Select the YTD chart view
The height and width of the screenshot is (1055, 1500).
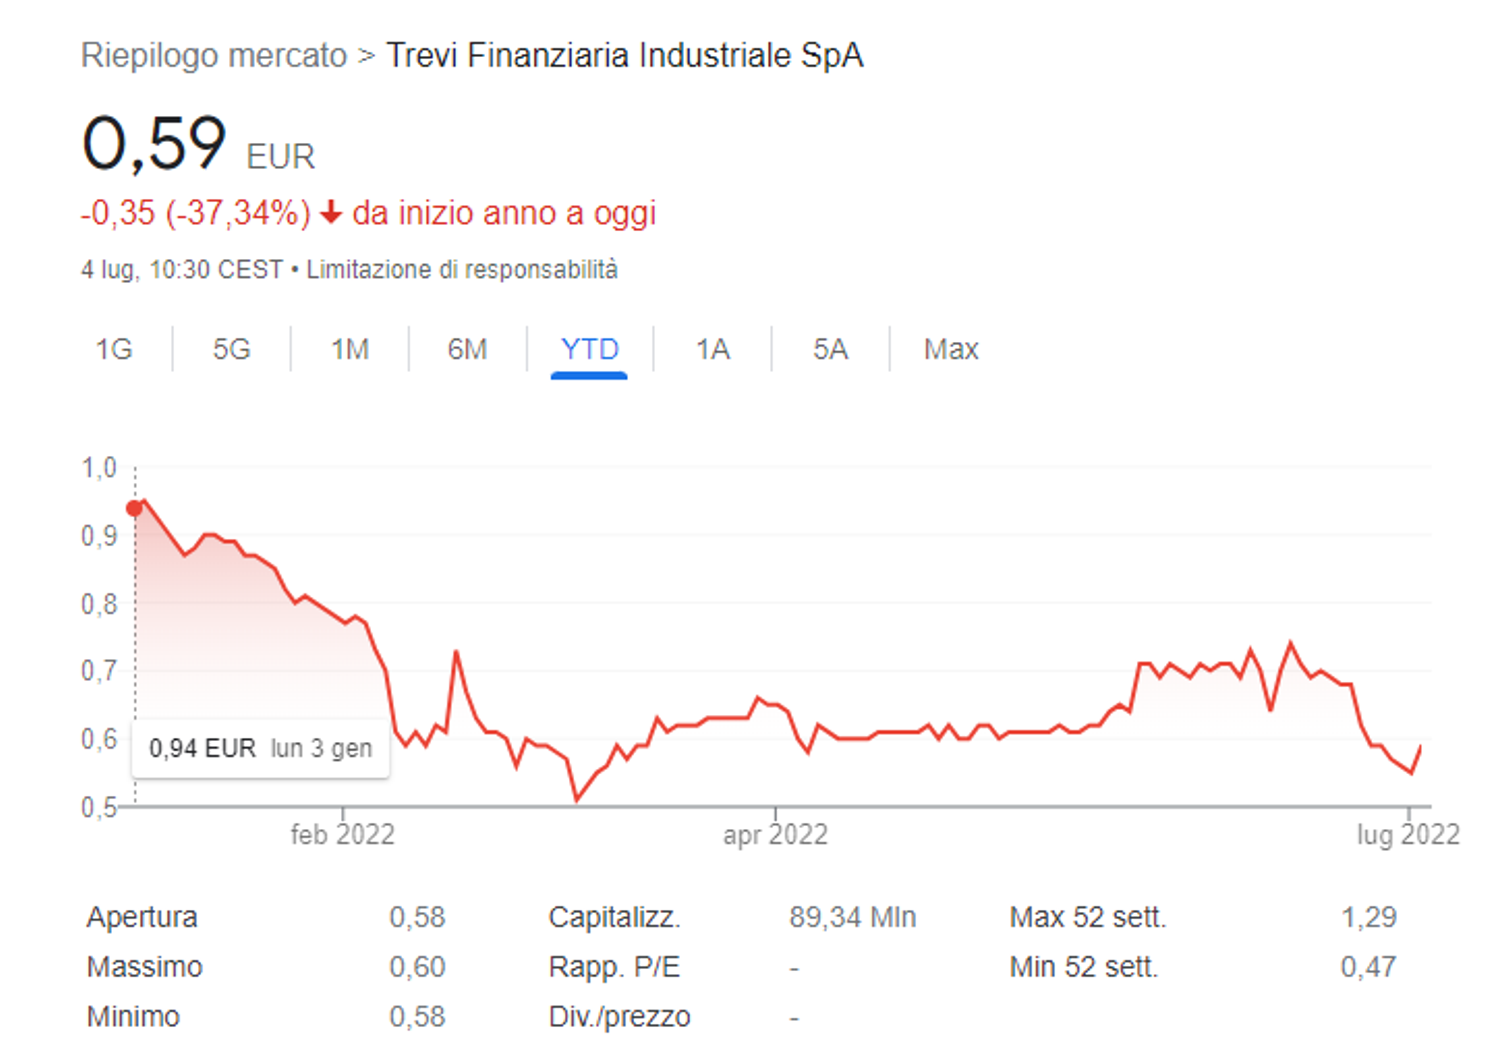click(x=590, y=349)
